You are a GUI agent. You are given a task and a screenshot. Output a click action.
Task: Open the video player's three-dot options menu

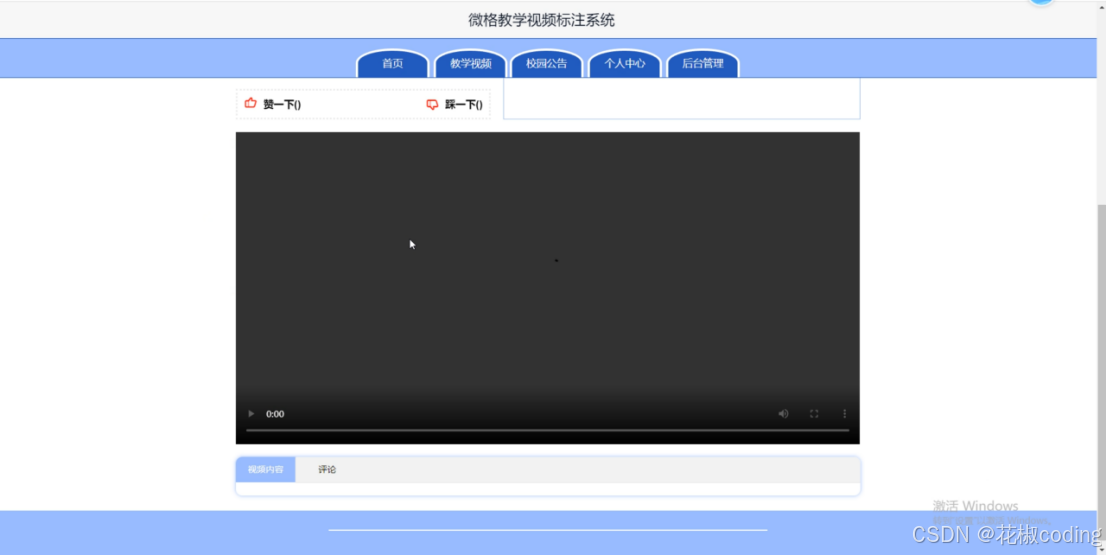pos(844,414)
